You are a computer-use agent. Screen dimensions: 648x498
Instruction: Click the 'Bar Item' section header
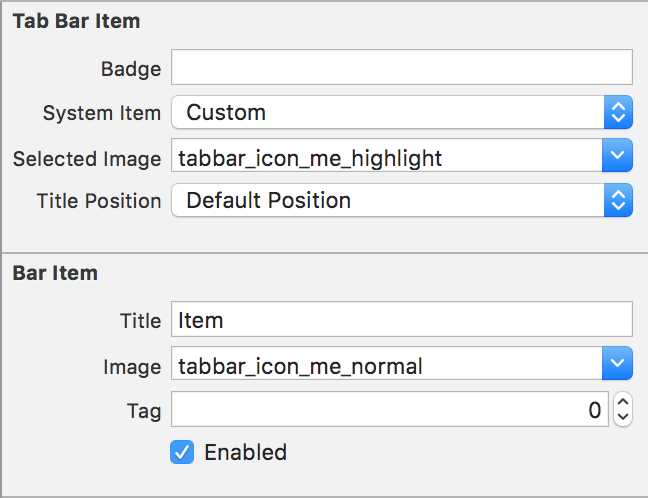[x=55, y=273]
